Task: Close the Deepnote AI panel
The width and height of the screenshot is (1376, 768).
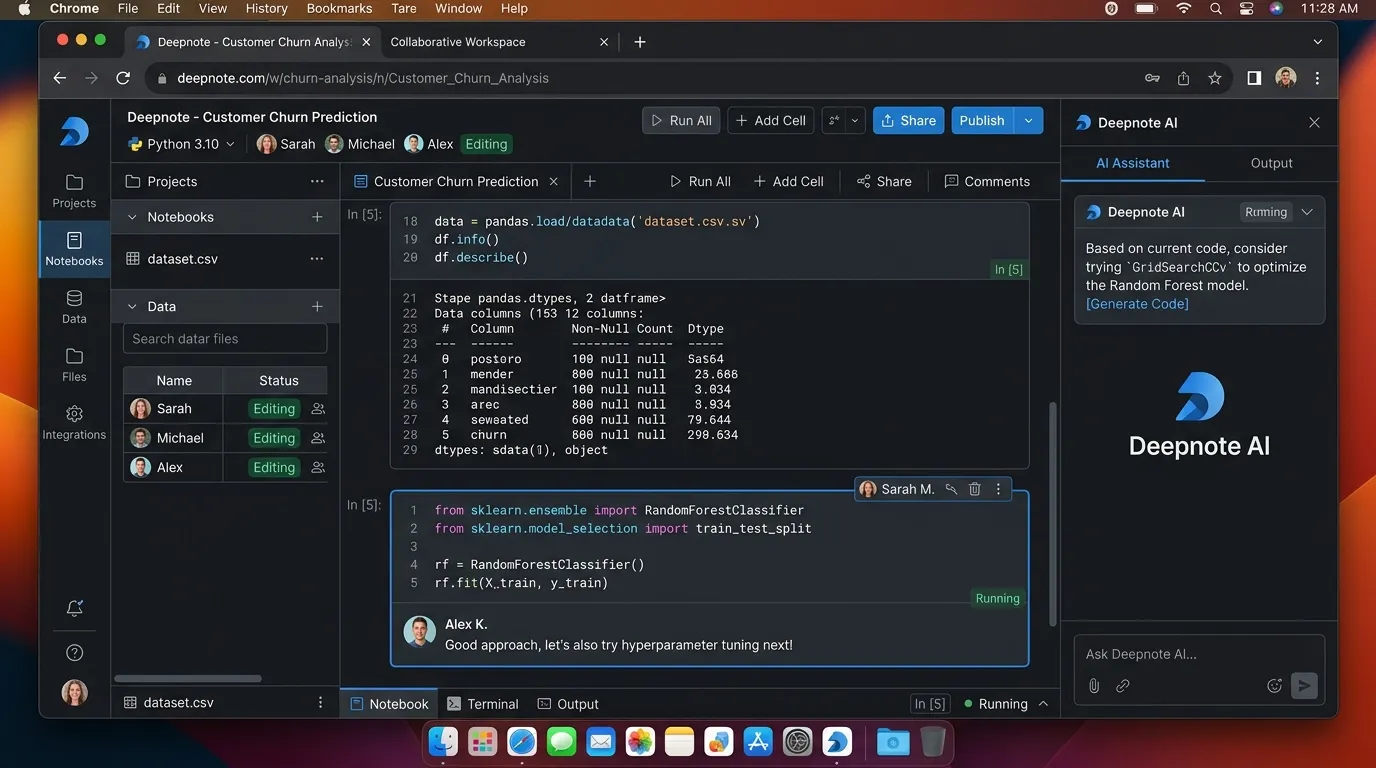Action: click(x=1314, y=122)
